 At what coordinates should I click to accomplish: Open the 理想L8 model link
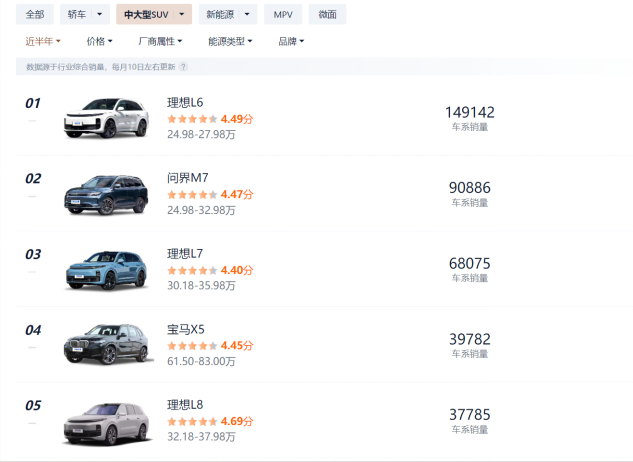(185, 405)
